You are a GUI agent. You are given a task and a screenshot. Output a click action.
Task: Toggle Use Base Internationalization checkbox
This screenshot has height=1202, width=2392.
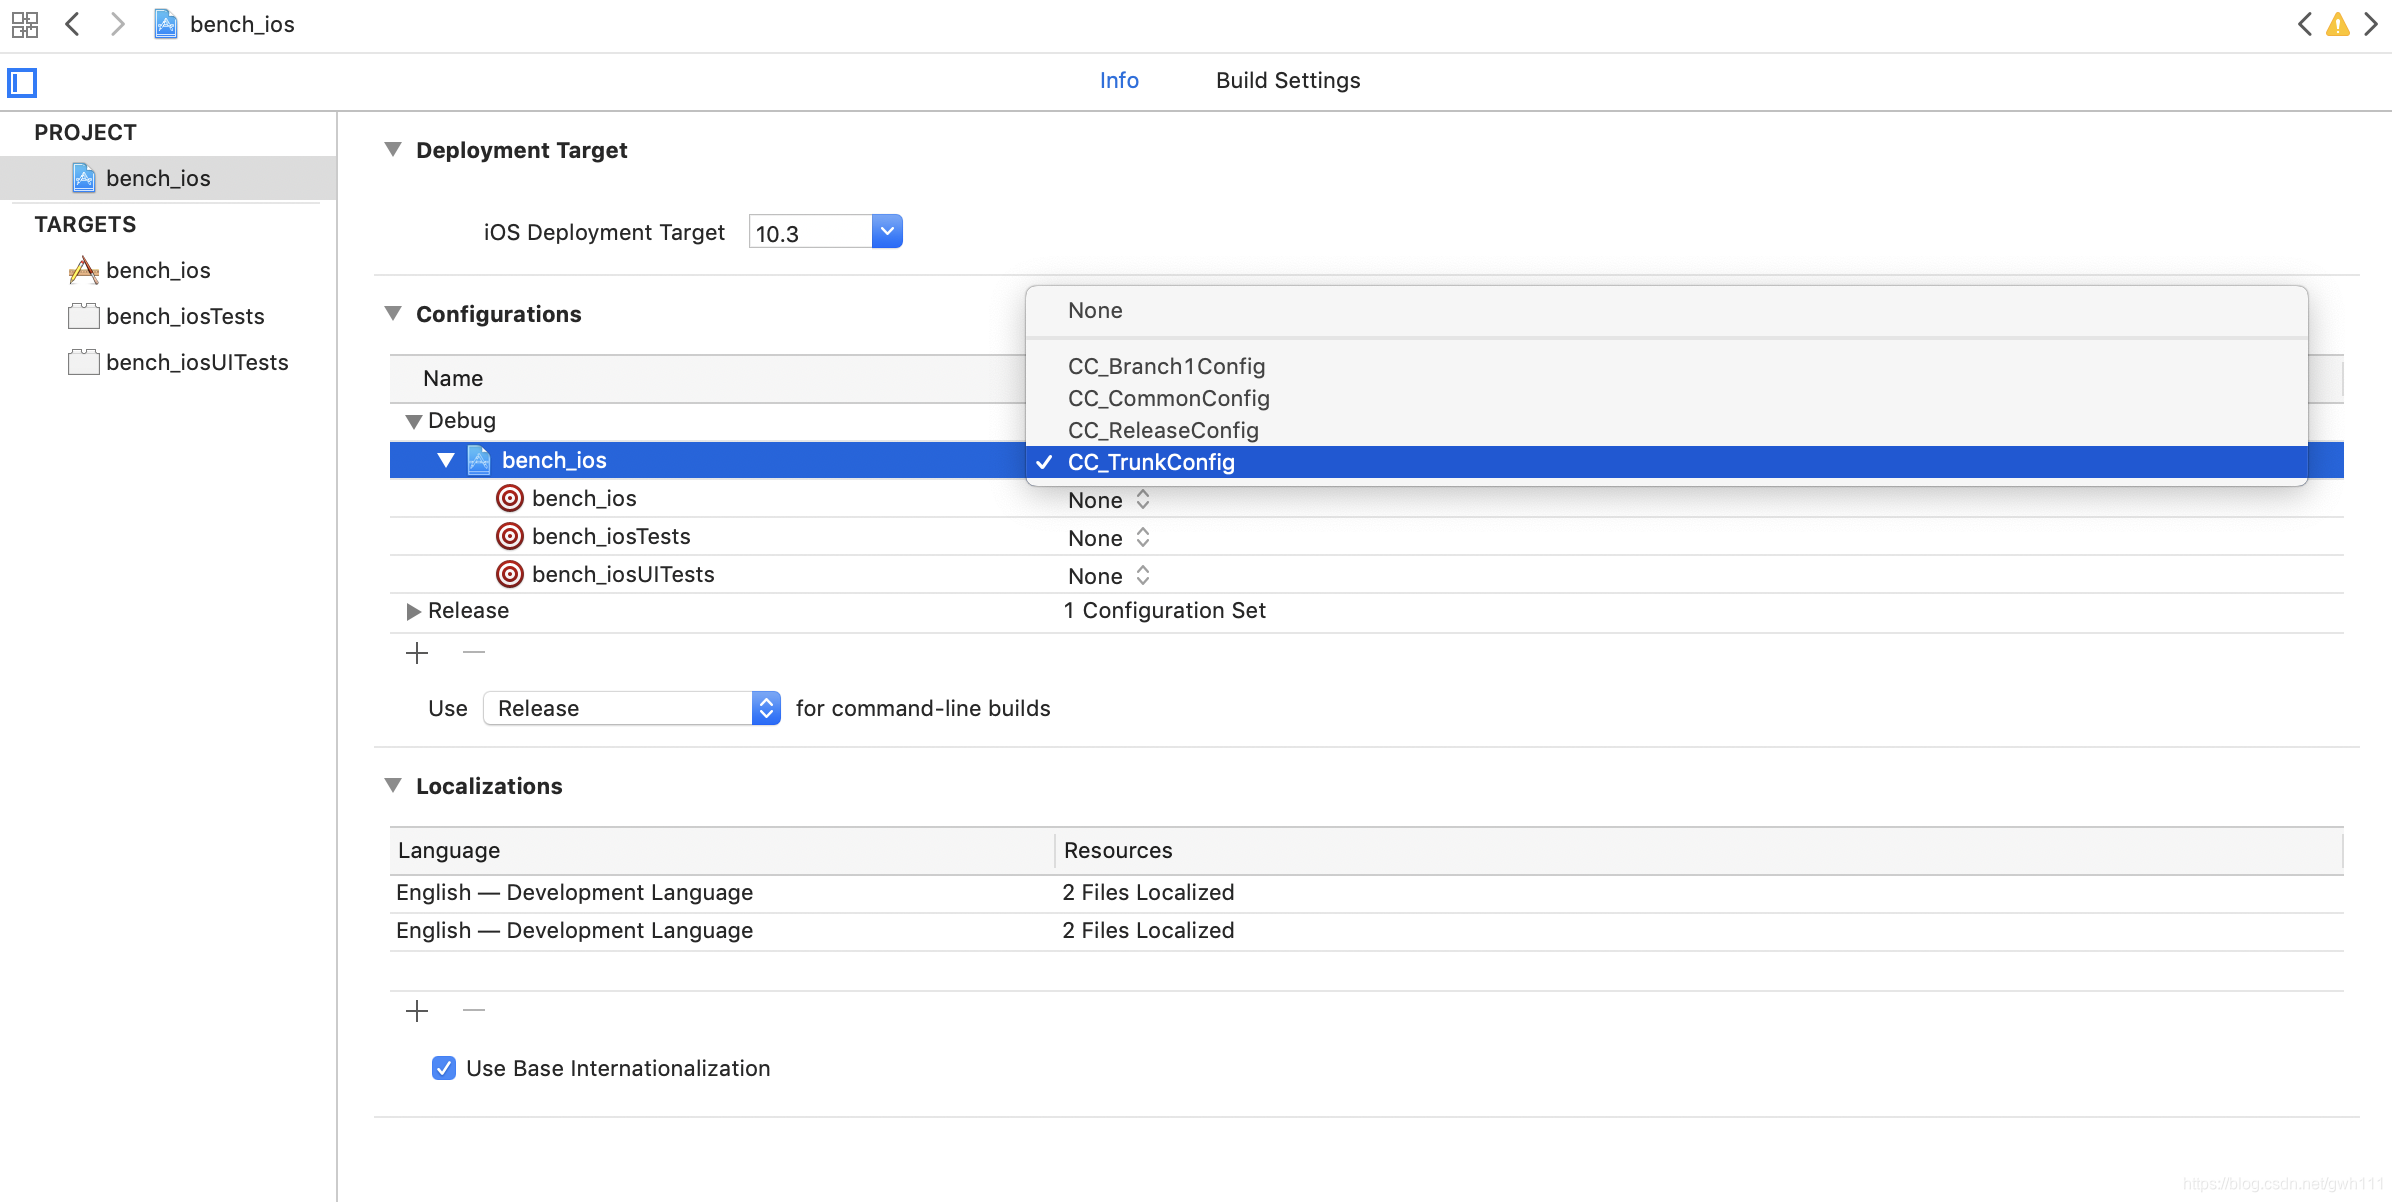point(444,1068)
